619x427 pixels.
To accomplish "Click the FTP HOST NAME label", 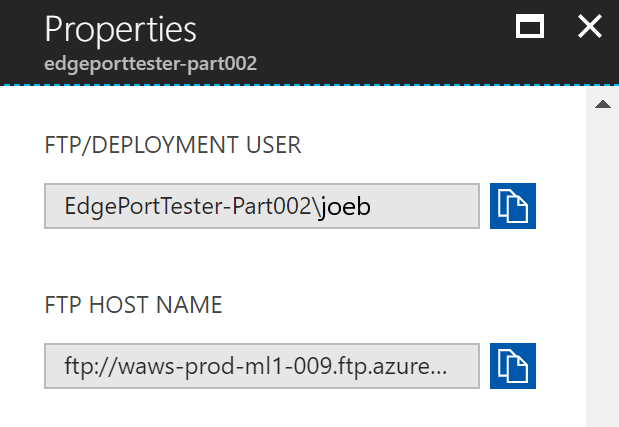I will tap(133, 305).
